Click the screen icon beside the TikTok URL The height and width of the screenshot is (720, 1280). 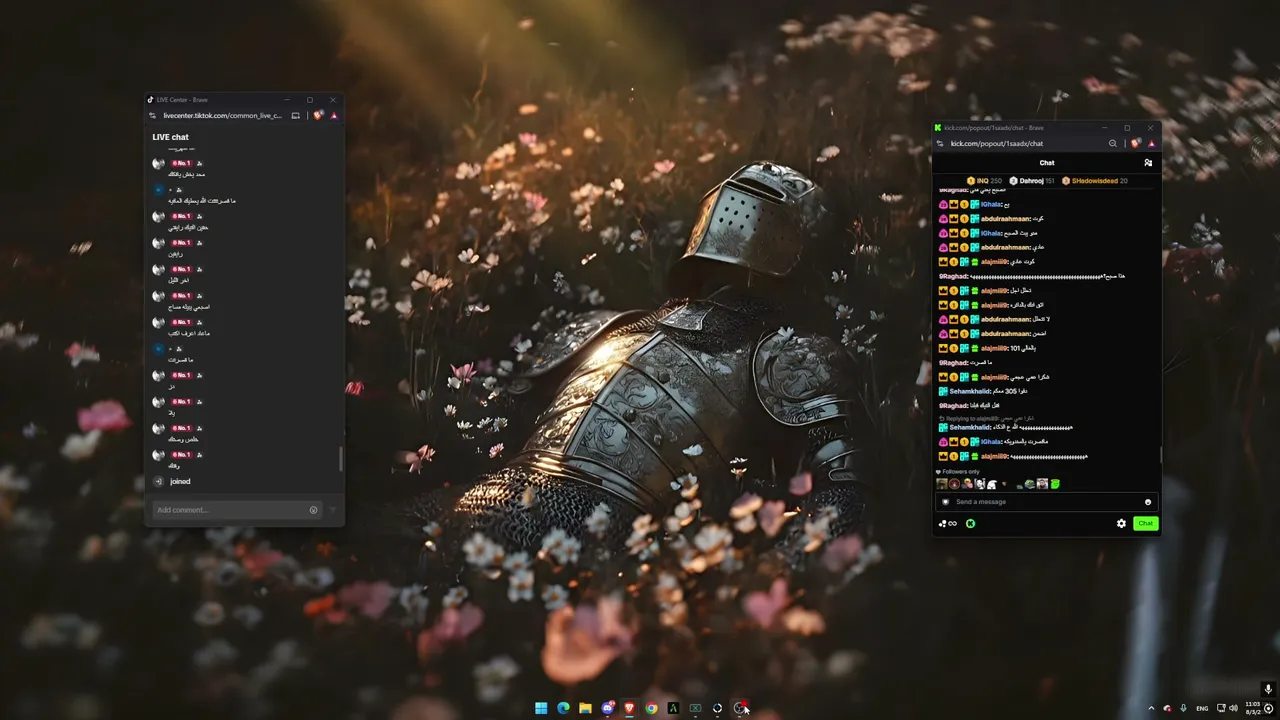(x=295, y=116)
